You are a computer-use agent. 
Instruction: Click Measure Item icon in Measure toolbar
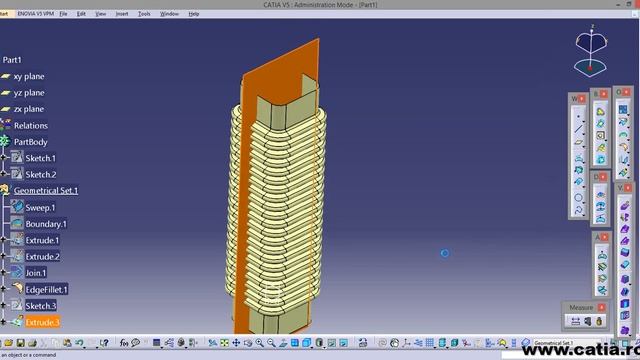587,321
